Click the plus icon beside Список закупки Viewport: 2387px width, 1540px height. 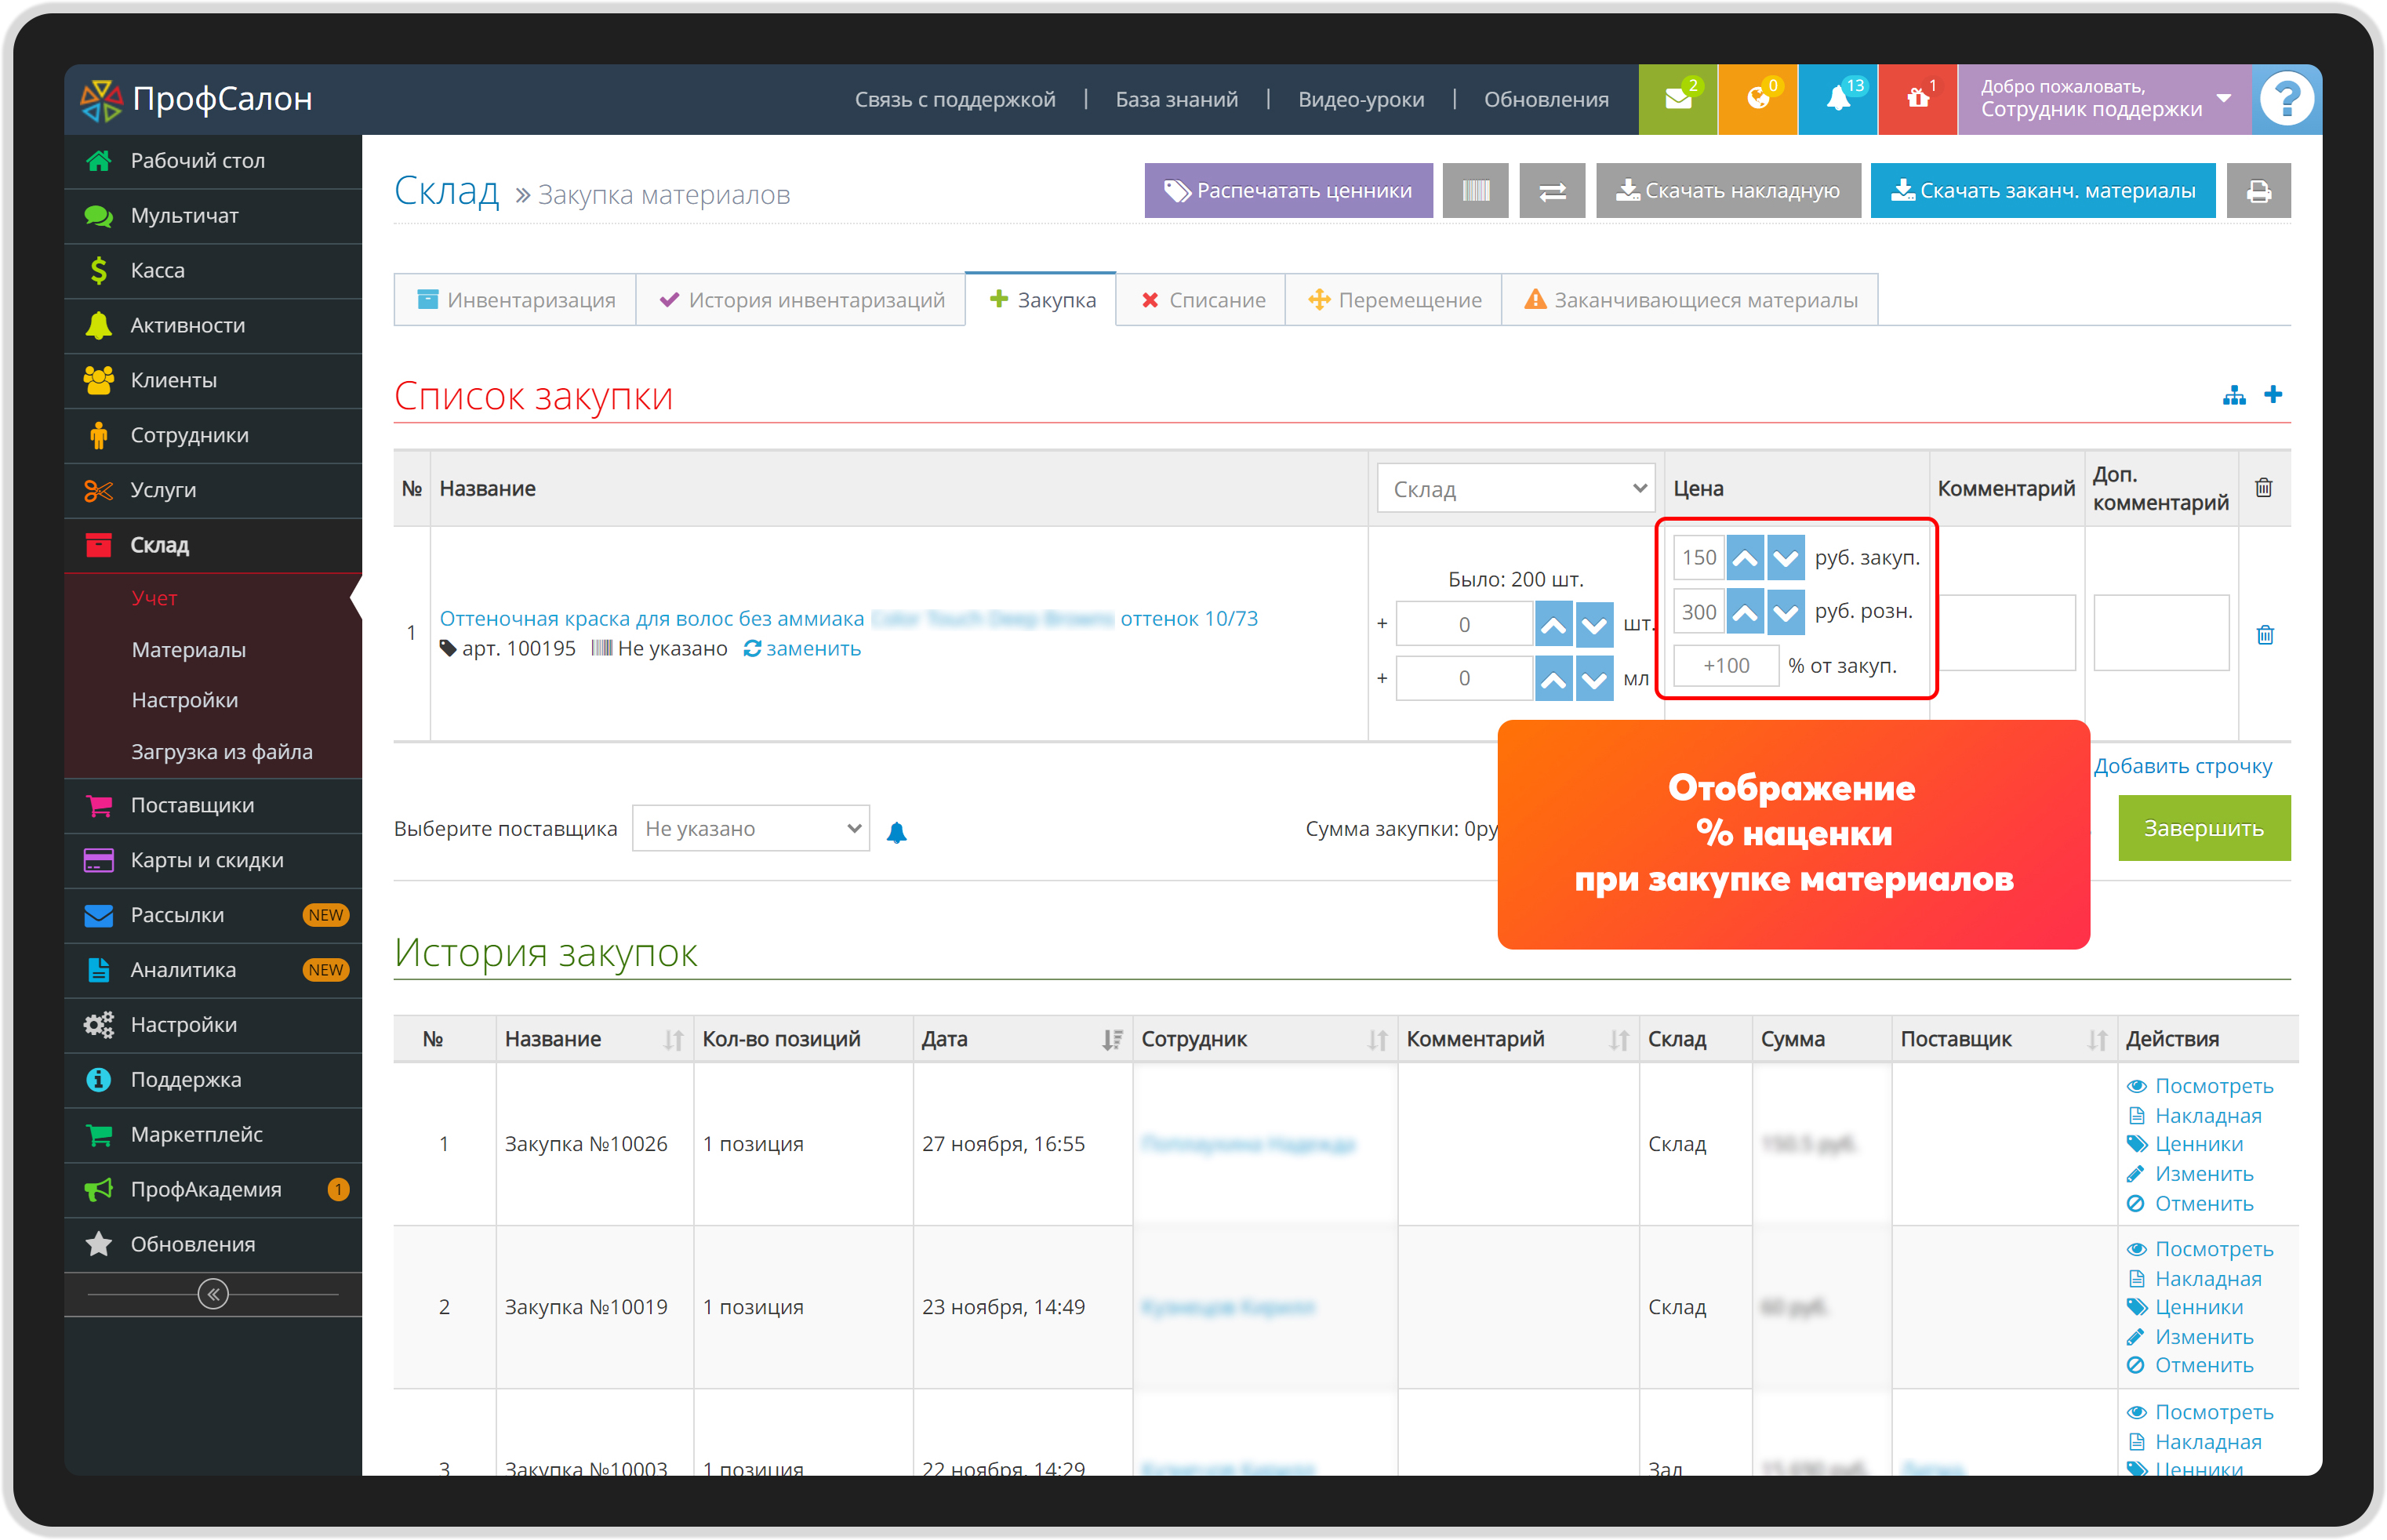coord(2273,395)
